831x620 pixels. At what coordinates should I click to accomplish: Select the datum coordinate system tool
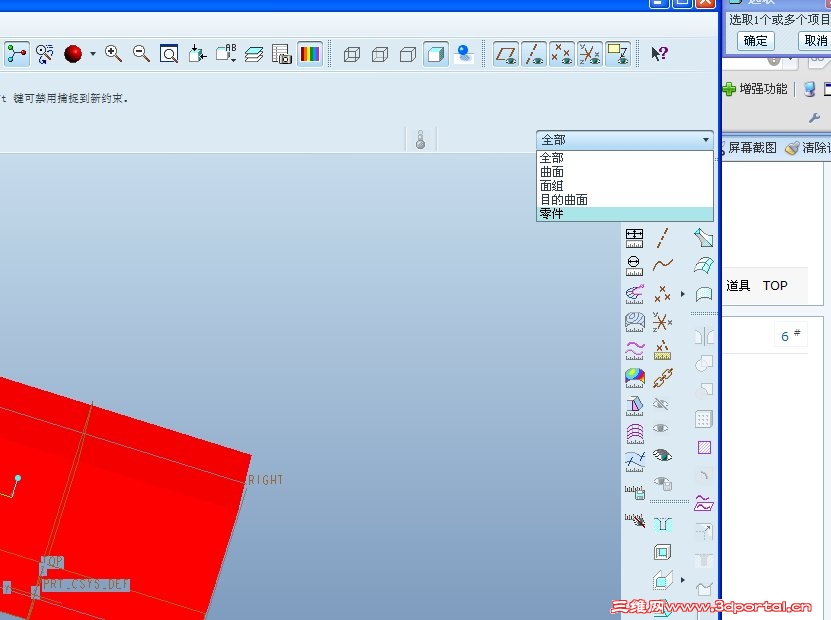pos(662,322)
